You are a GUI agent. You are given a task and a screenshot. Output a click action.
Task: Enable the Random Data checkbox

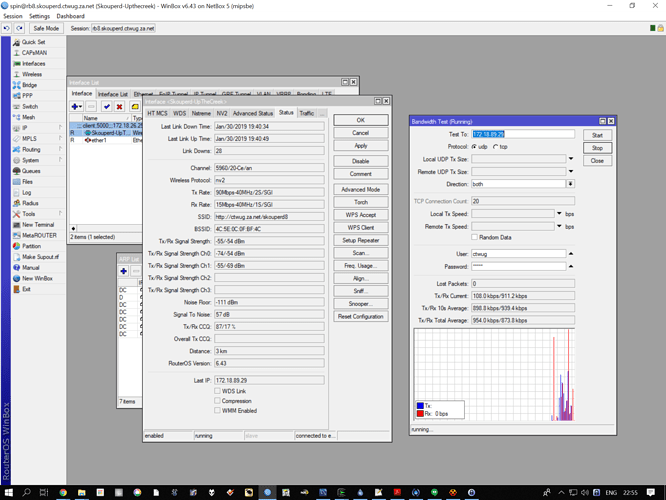475,237
